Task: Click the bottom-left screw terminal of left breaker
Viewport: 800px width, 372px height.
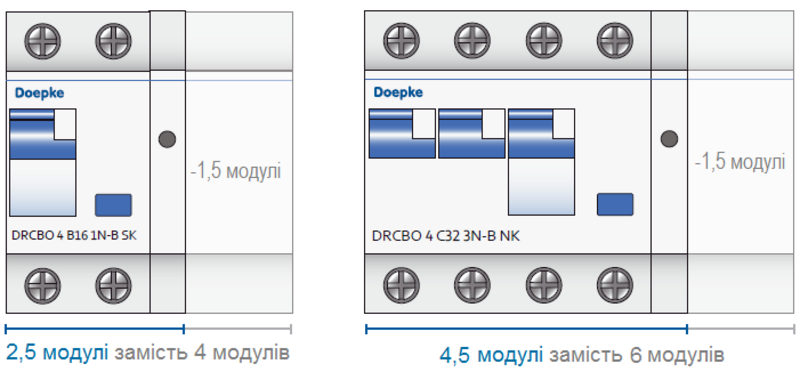Action: (x=42, y=285)
